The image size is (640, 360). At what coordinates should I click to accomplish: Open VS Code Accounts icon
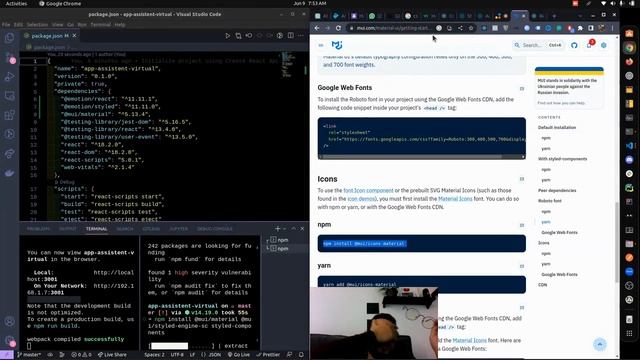[9, 321]
